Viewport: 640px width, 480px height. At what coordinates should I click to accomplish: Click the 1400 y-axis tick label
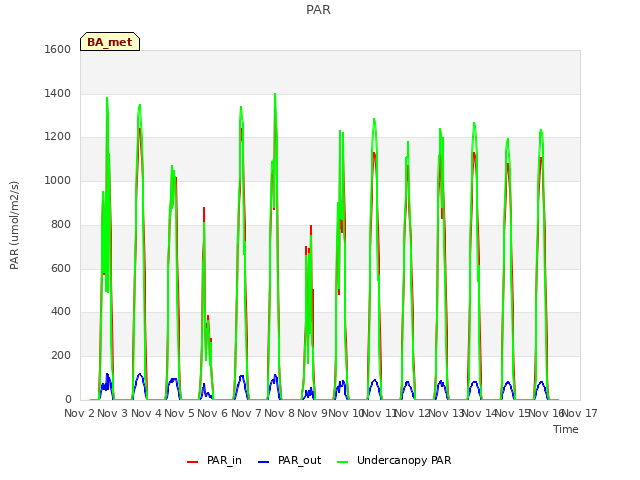(x=58, y=93)
